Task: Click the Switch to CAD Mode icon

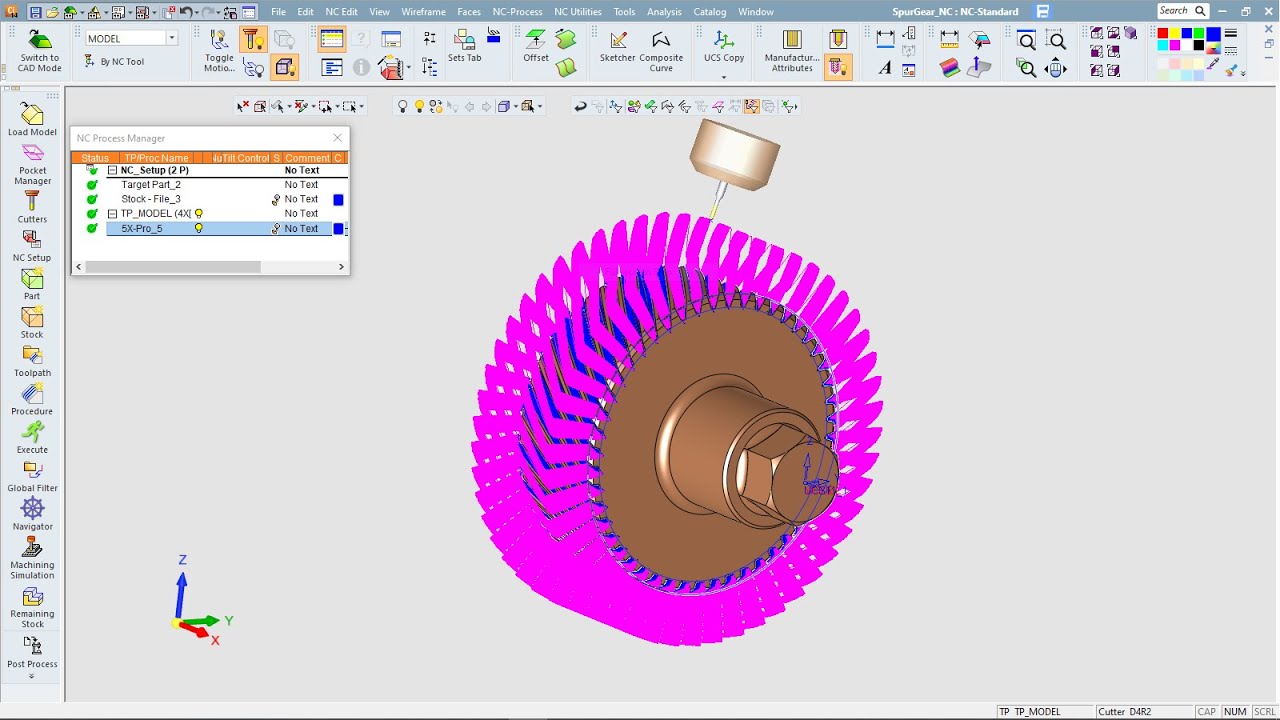Action: pos(40,41)
